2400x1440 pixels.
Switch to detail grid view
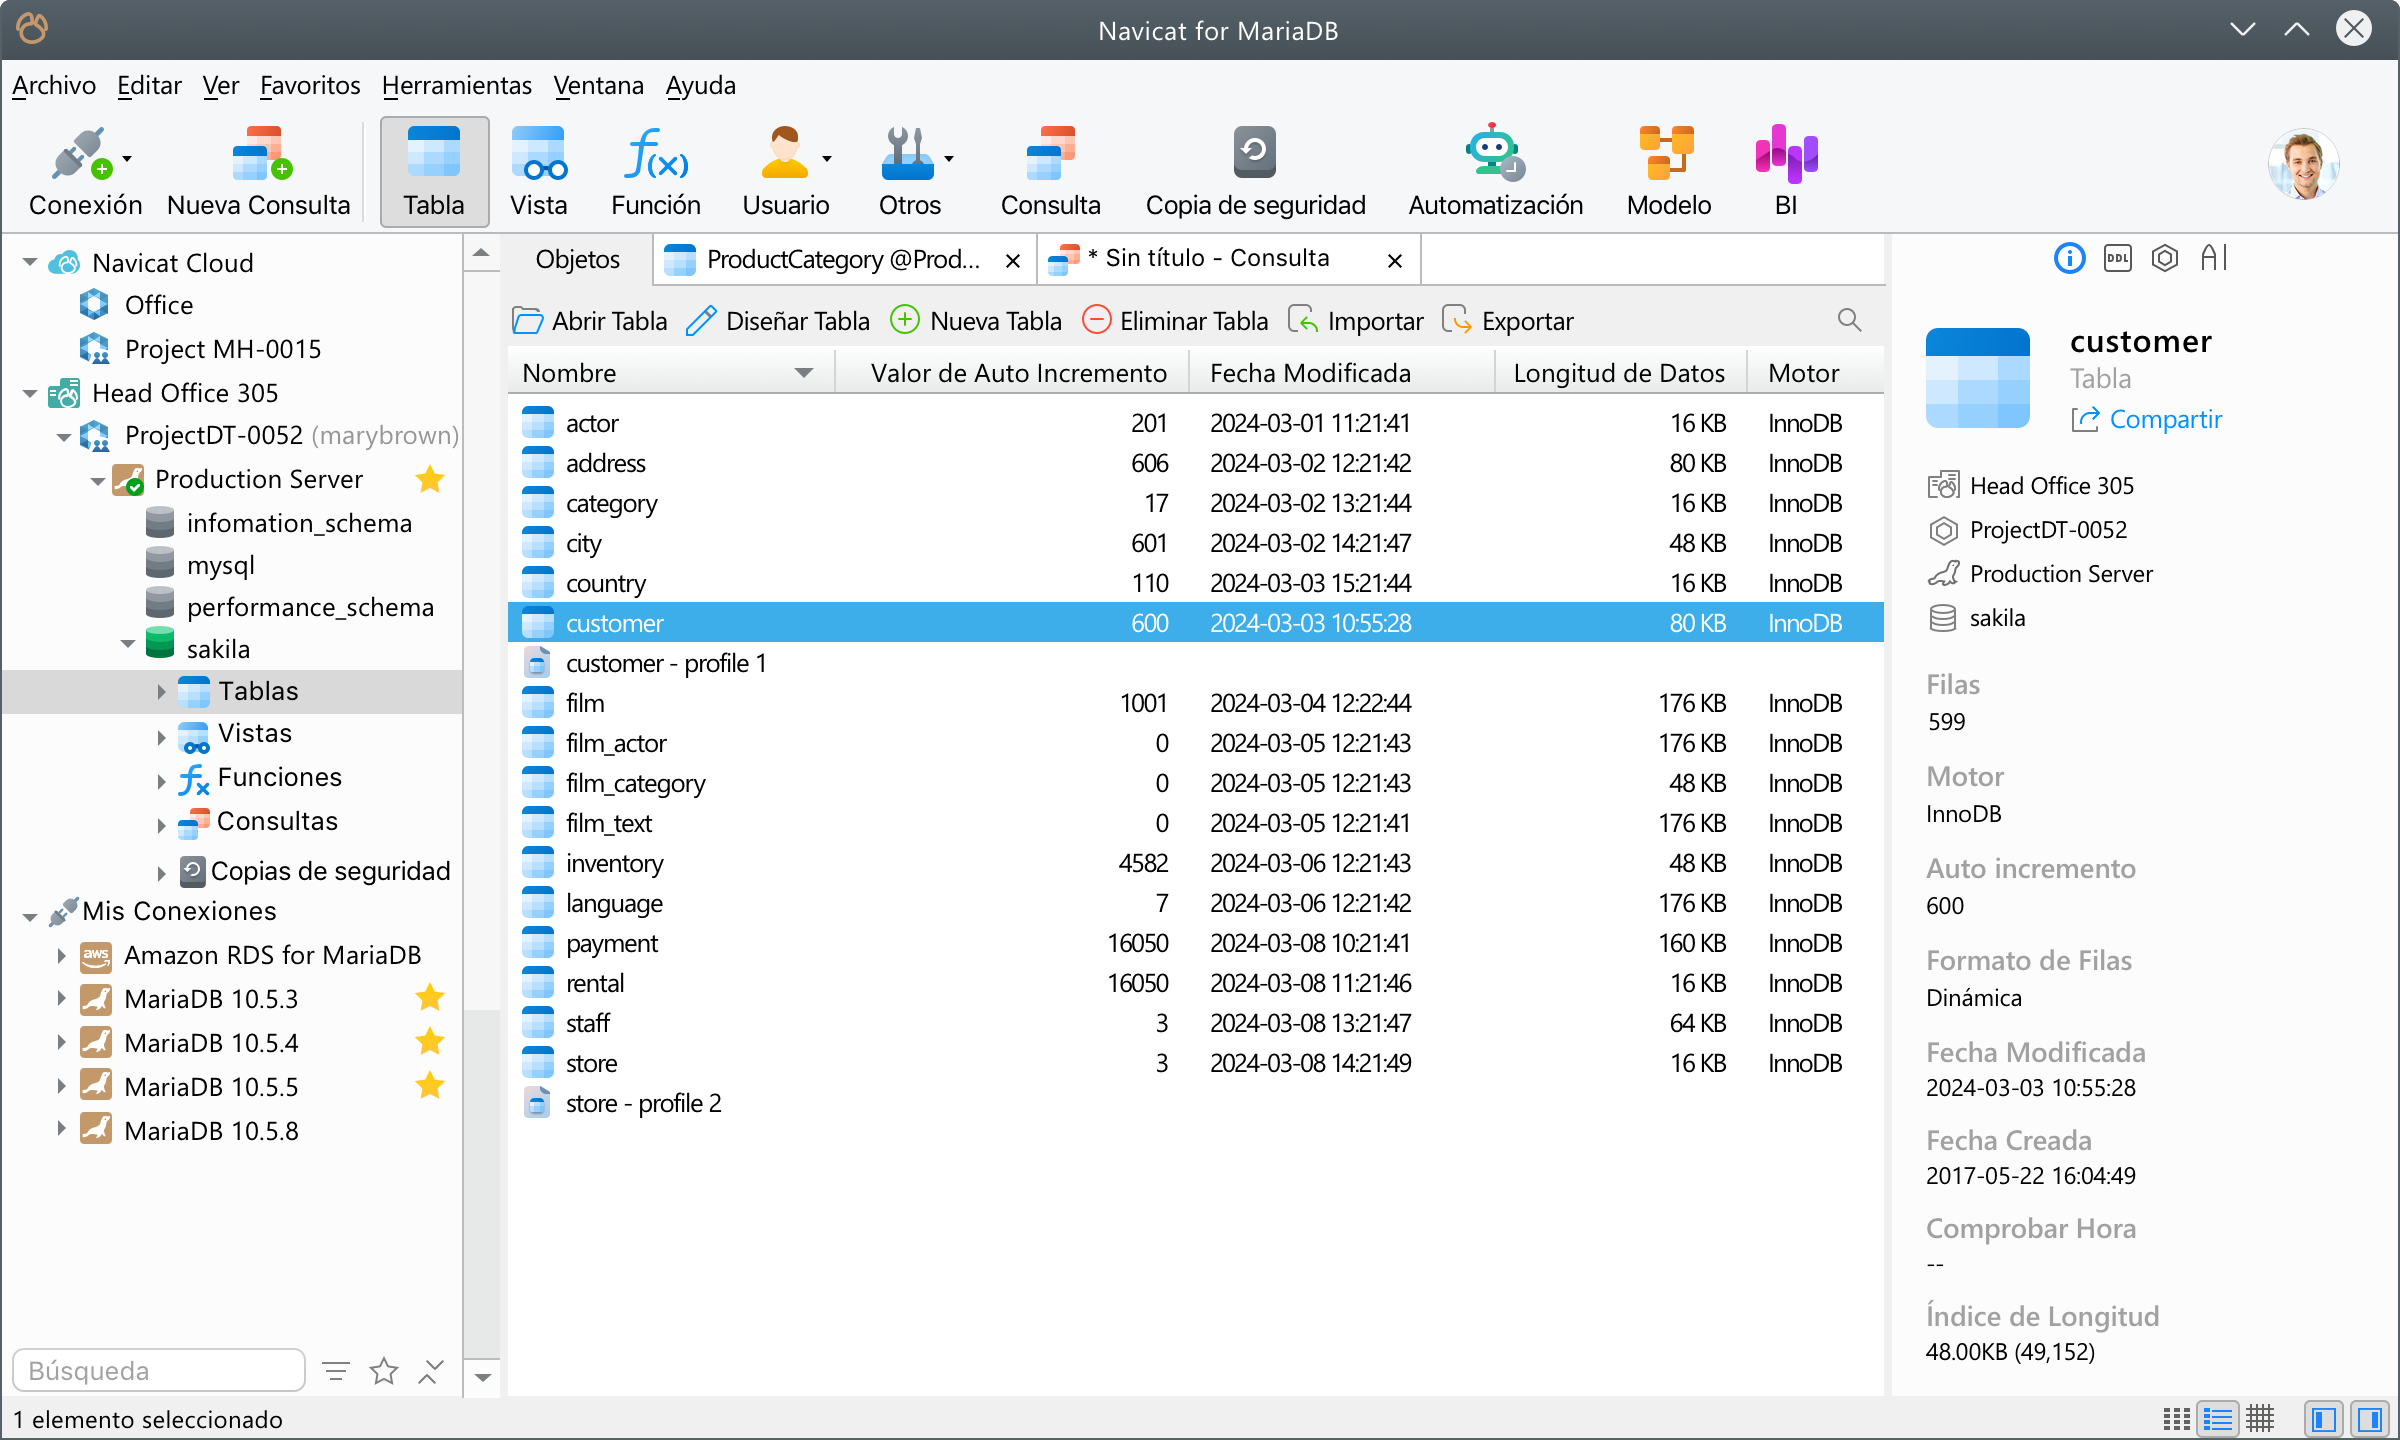[2260, 1419]
